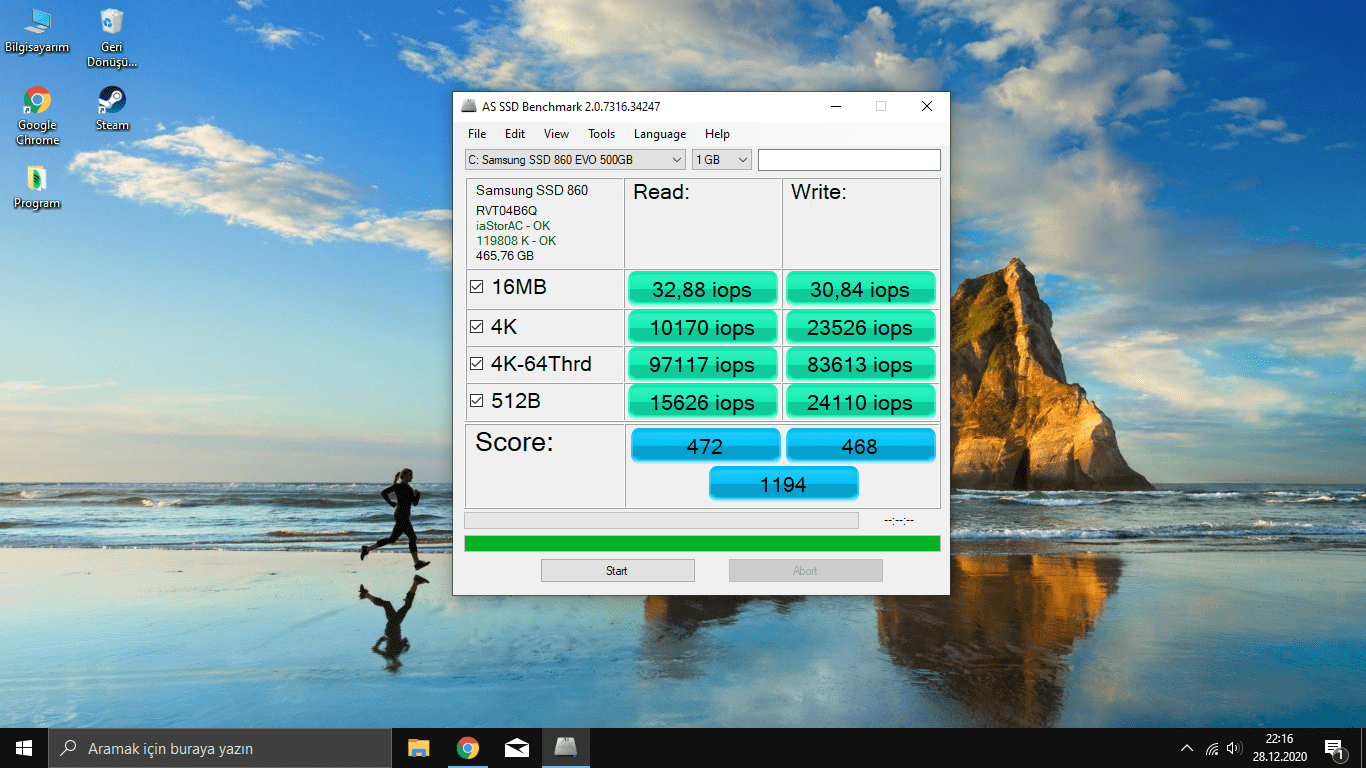Click the 119808 K - OK alignment status
1366x768 pixels.
(x=516, y=241)
